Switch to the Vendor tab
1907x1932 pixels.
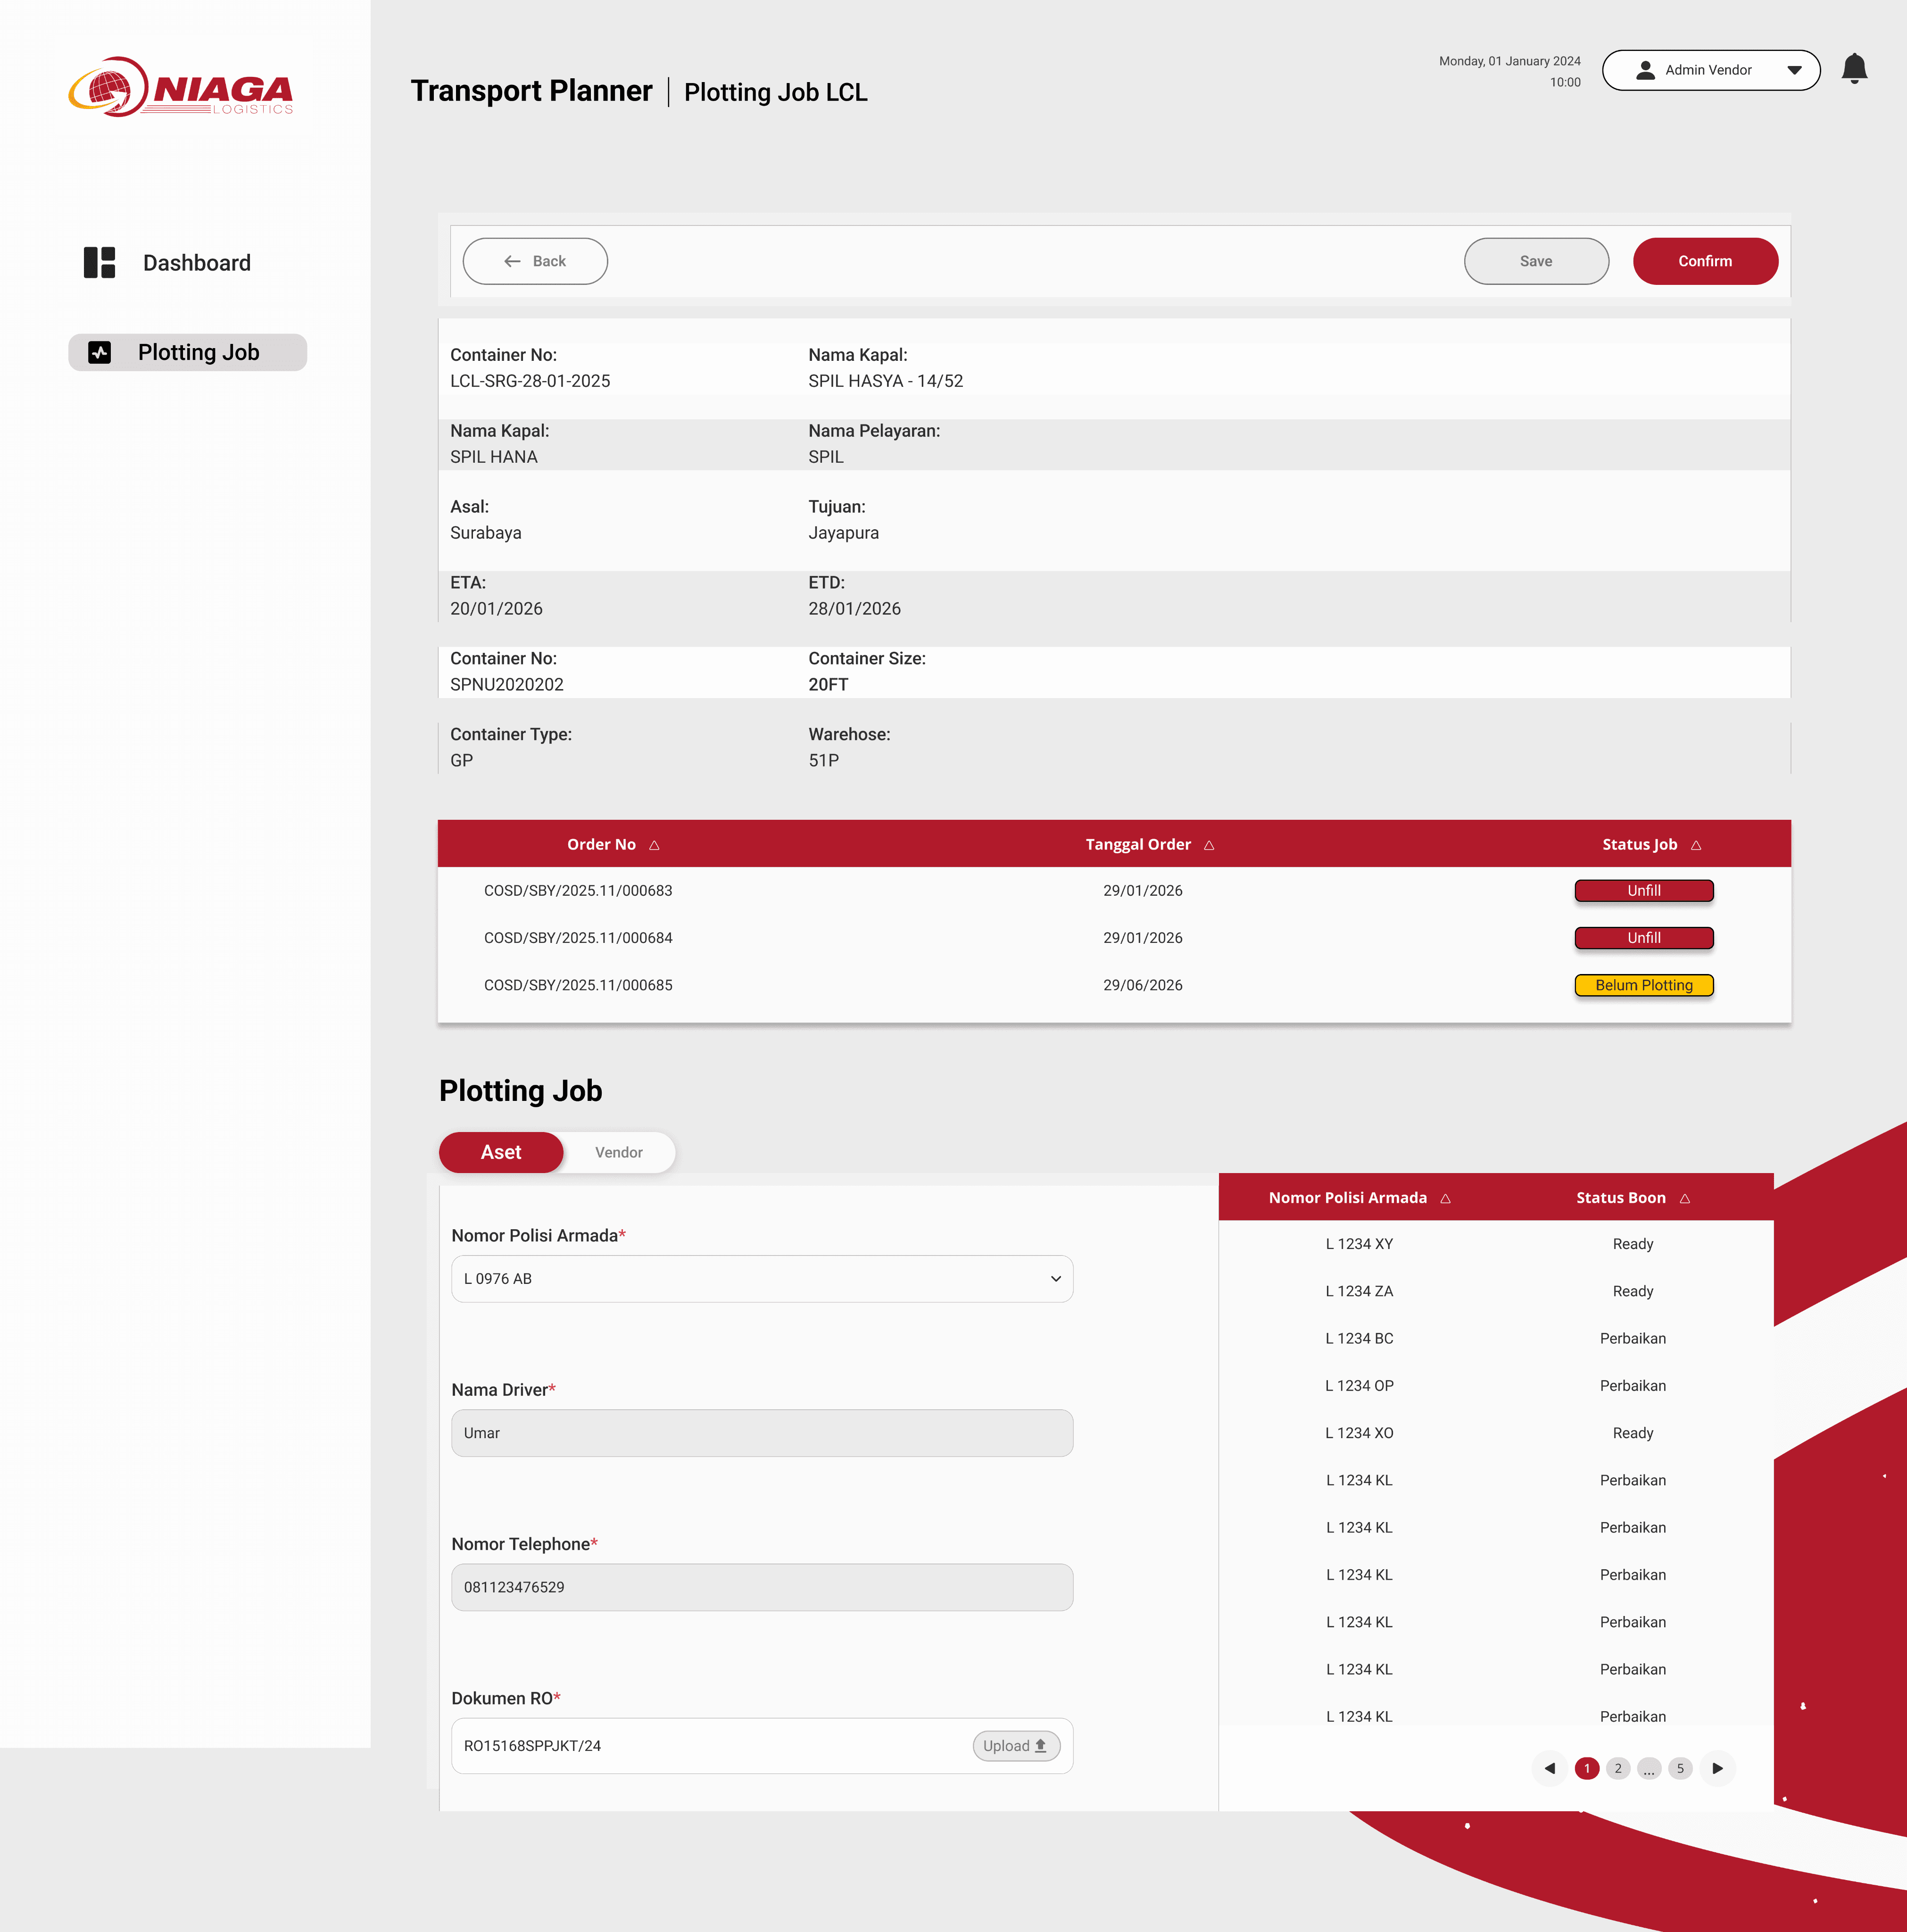pyautogui.click(x=618, y=1152)
